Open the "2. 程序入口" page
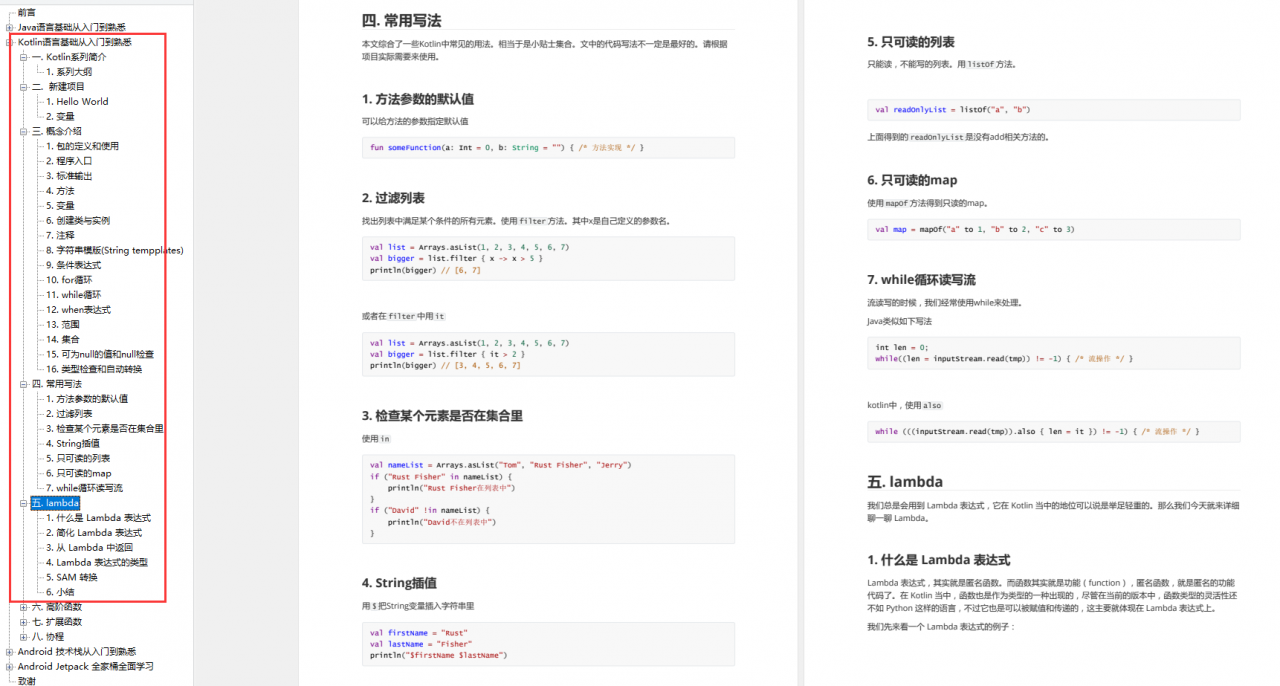1280x686 pixels. point(68,160)
